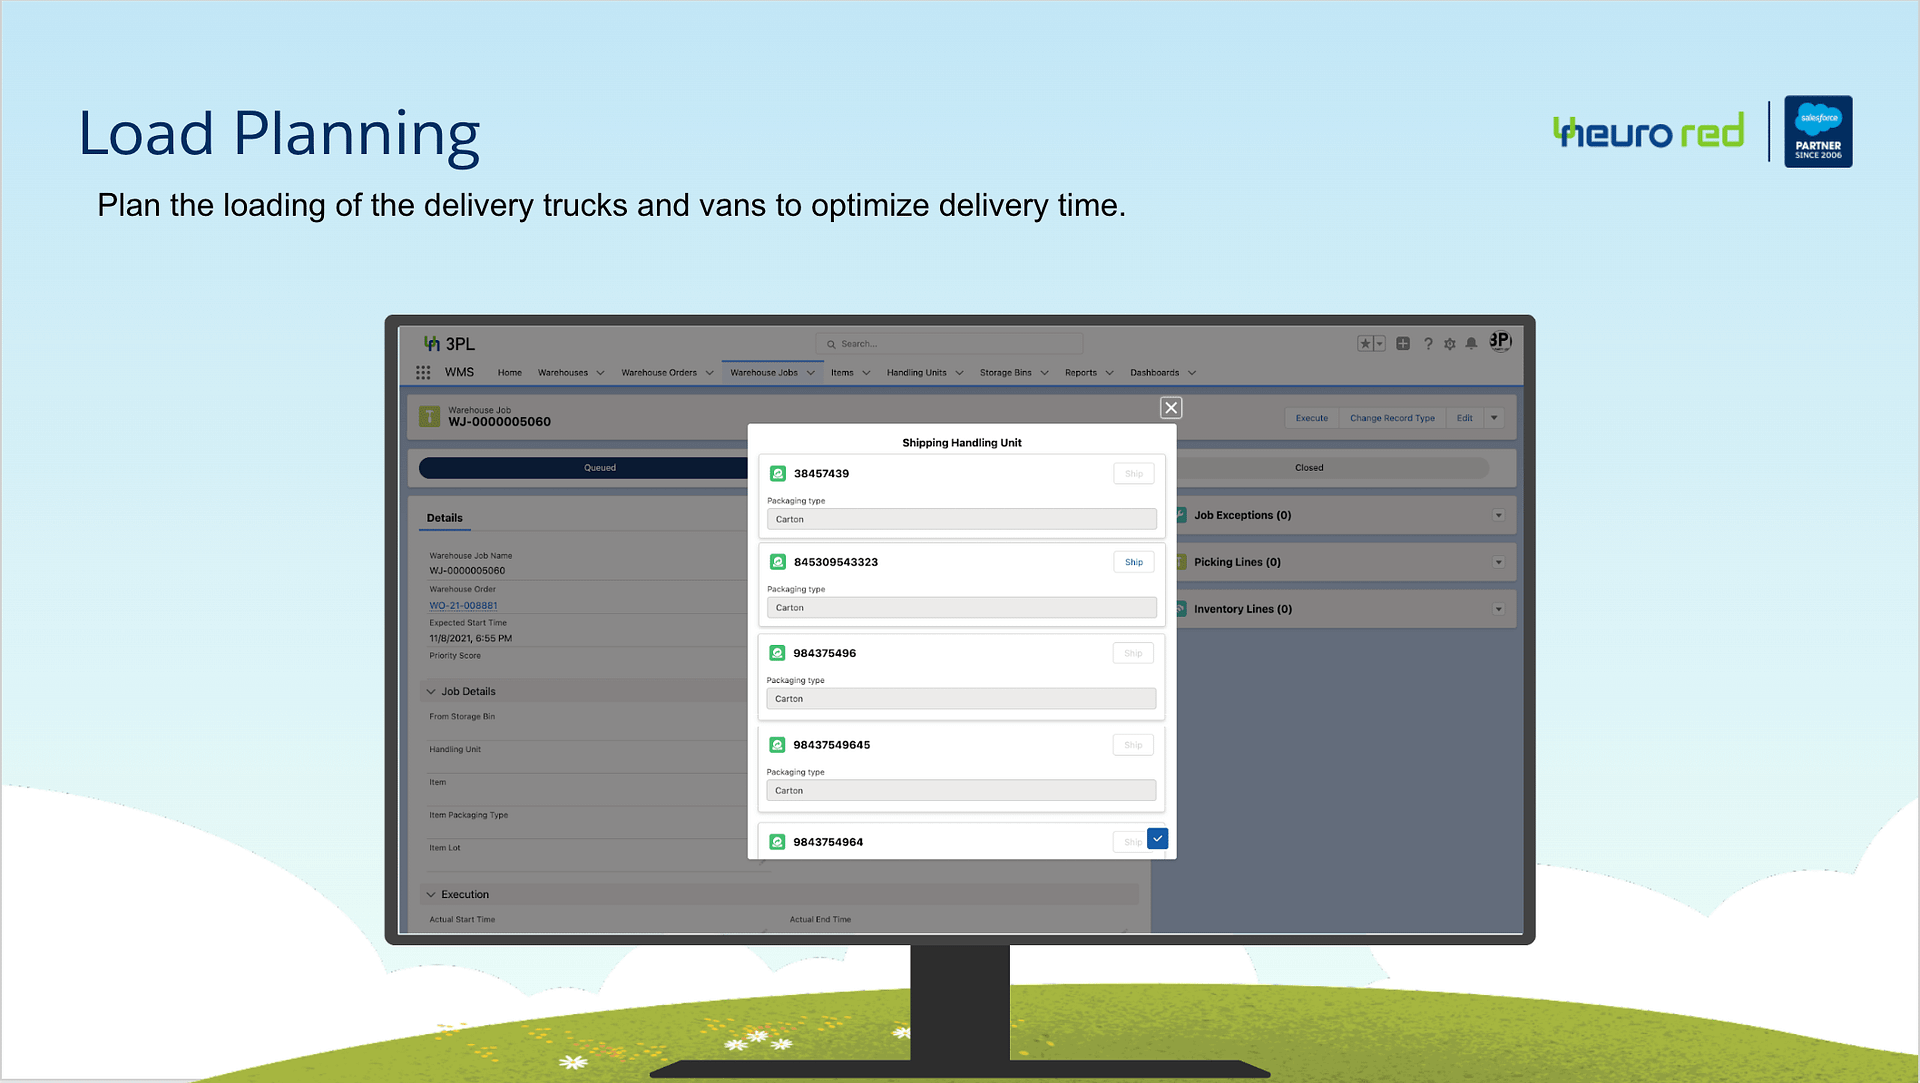1920x1083 pixels.
Task: Collapse the Execution section
Action: (431, 894)
